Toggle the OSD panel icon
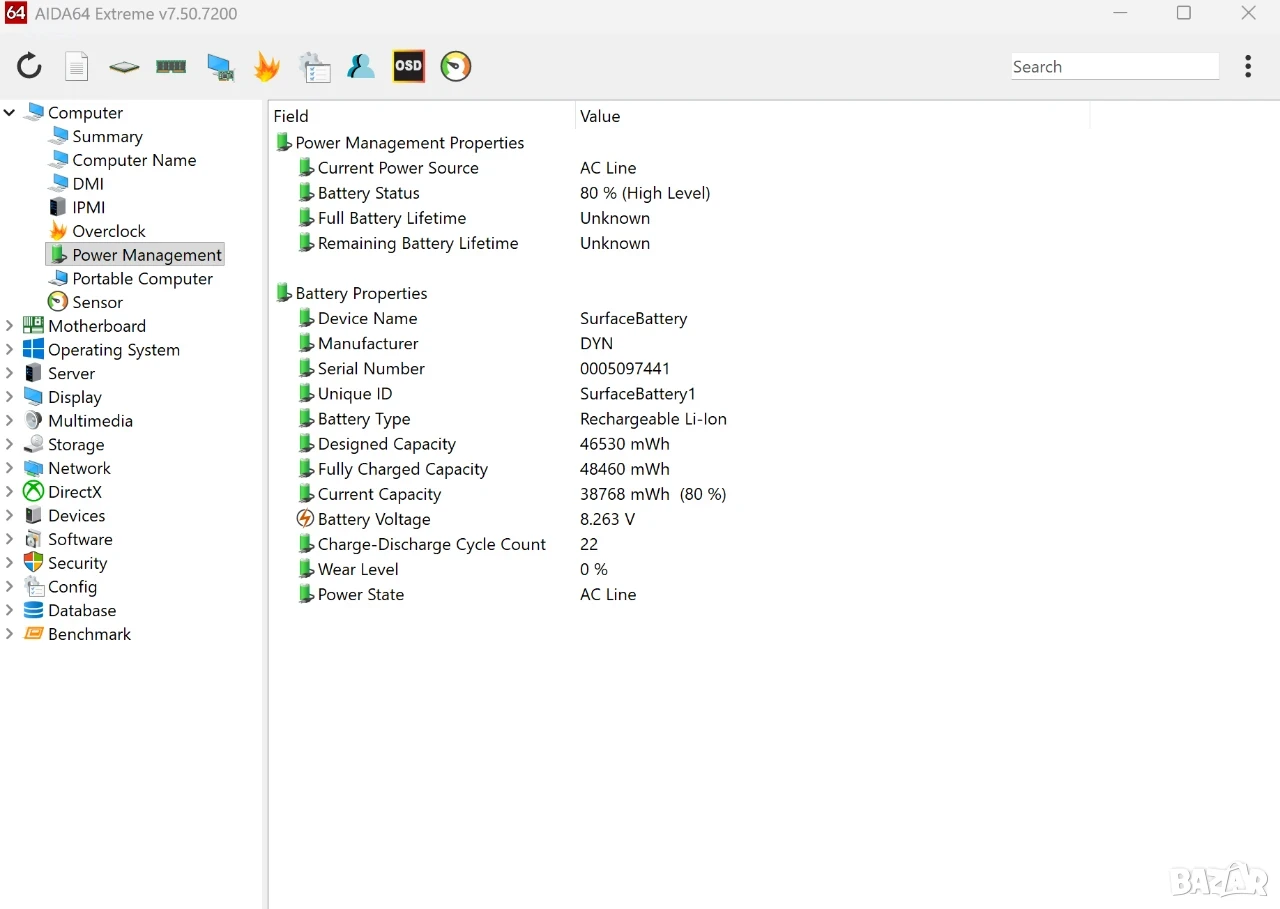Viewport: 1280px width, 909px height. [x=408, y=67]
